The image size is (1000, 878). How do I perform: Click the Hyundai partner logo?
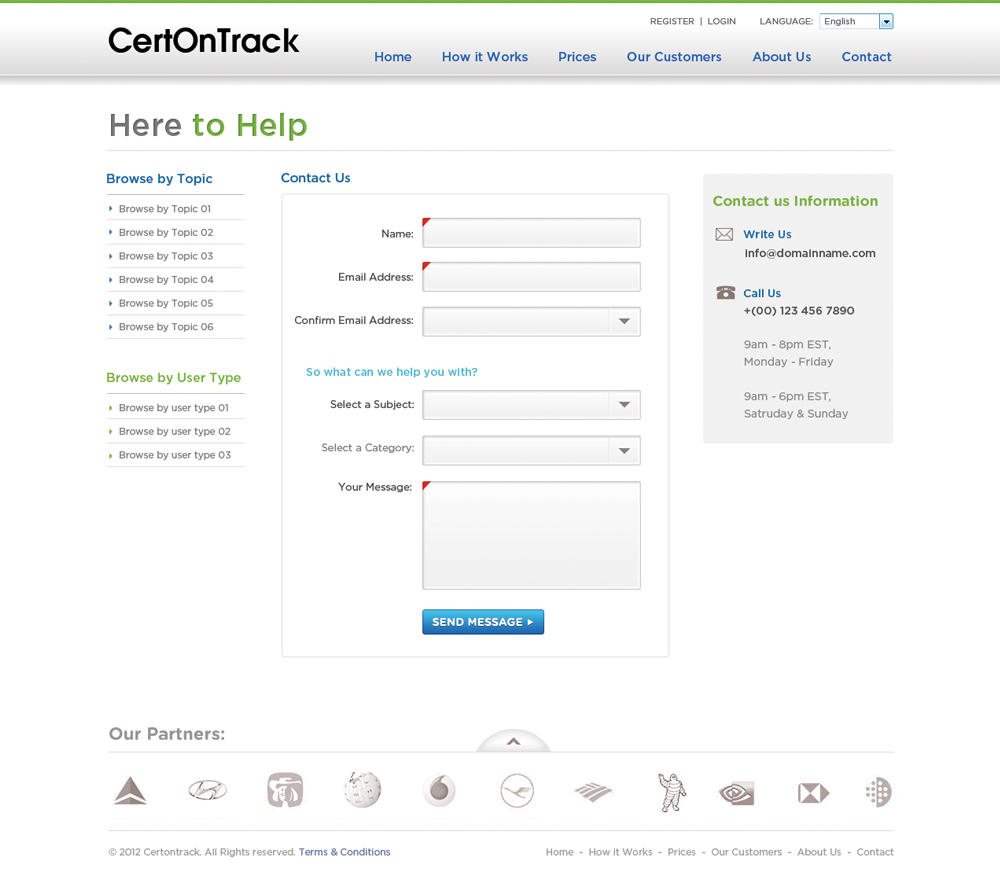click(208, 791)
